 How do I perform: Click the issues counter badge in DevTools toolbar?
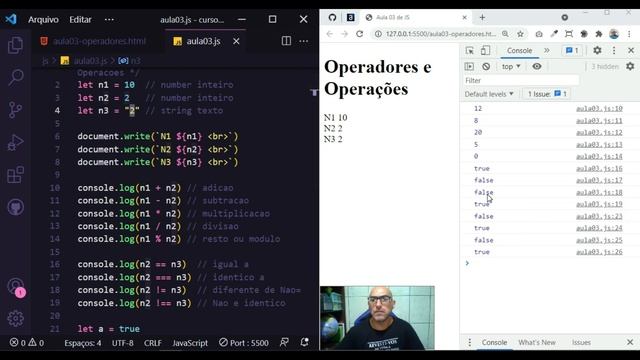tap(572, 50)
